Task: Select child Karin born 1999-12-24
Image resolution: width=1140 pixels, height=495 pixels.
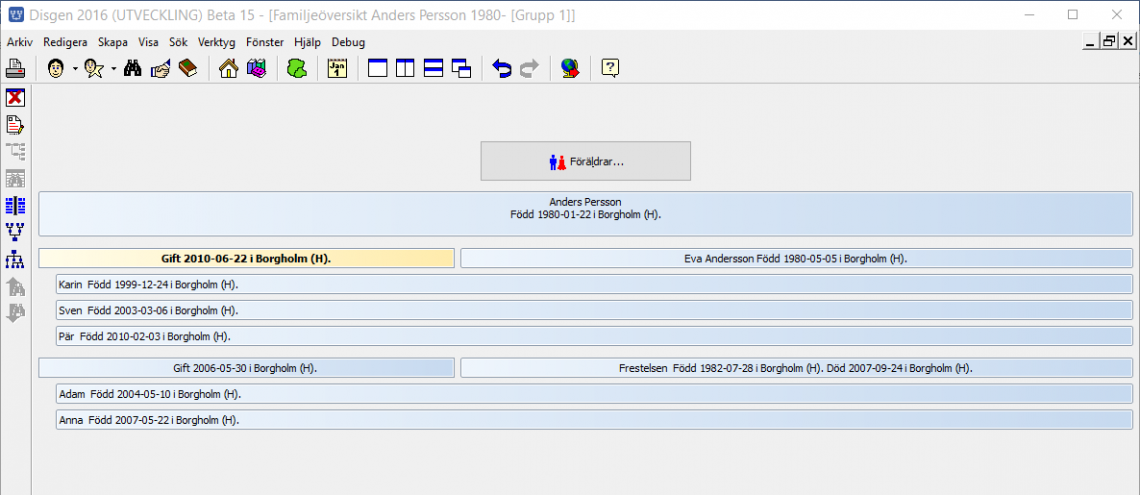Action: click(594, 284)
